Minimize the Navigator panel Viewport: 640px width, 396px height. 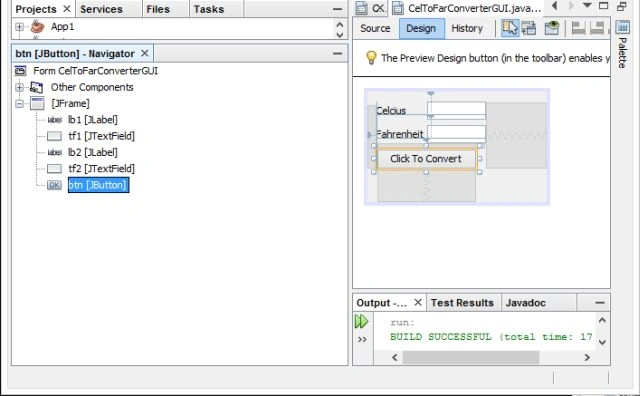coord(337,53)
